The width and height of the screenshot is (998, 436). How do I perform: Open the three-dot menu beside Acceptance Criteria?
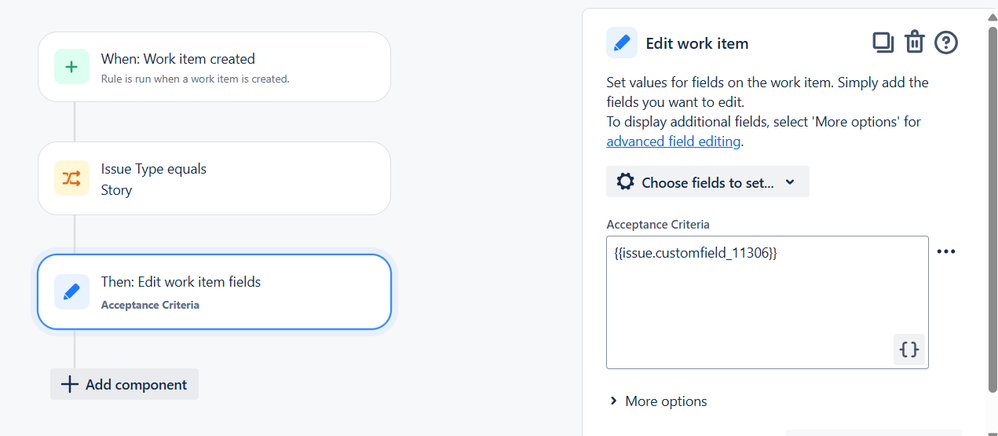pos(946,251)
